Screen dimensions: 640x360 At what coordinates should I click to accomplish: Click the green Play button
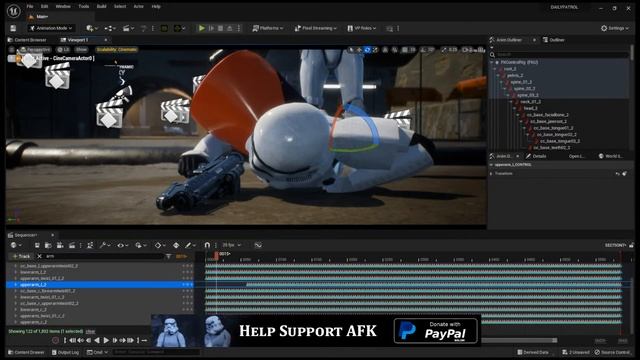tap(202, 28)
